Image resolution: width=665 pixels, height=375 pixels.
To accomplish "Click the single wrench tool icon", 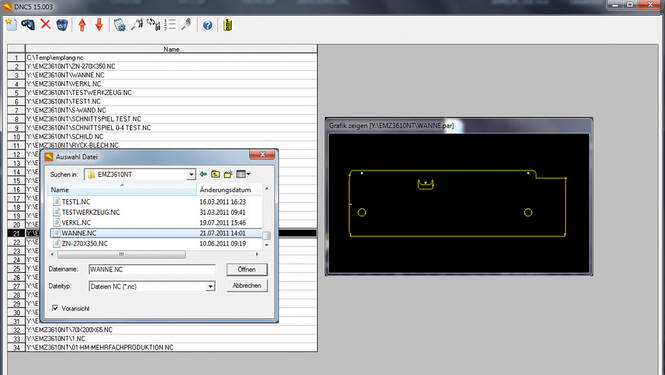I will pos(186,25).
